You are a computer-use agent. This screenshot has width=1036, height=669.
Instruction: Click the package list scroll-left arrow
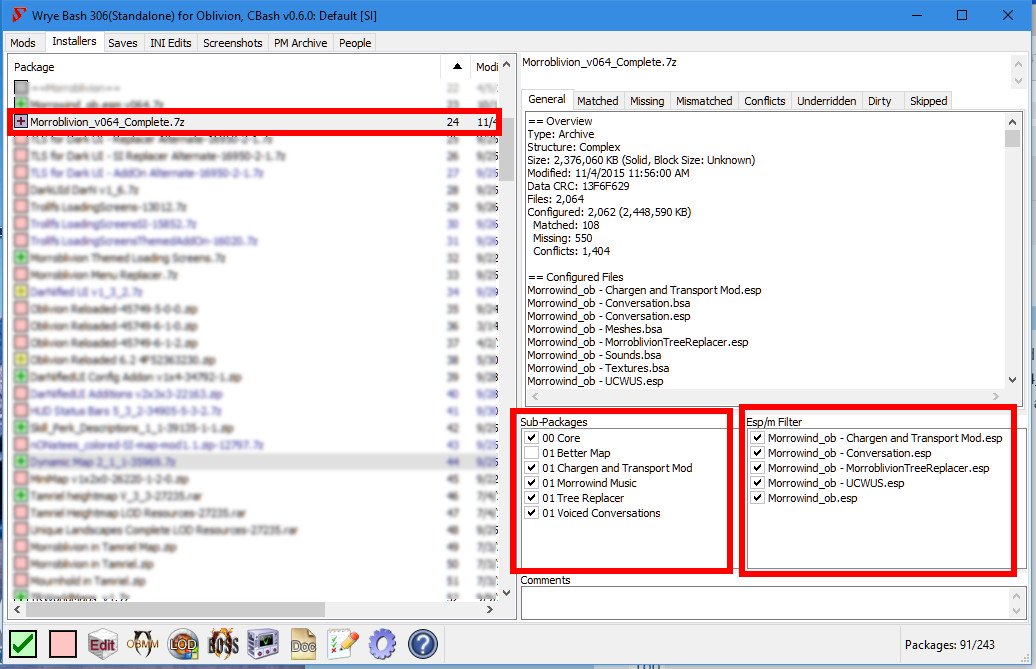point(18,609)
